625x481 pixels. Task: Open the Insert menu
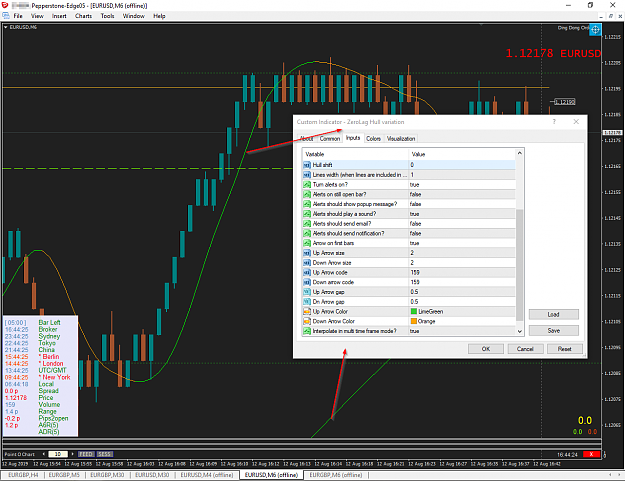59,16
